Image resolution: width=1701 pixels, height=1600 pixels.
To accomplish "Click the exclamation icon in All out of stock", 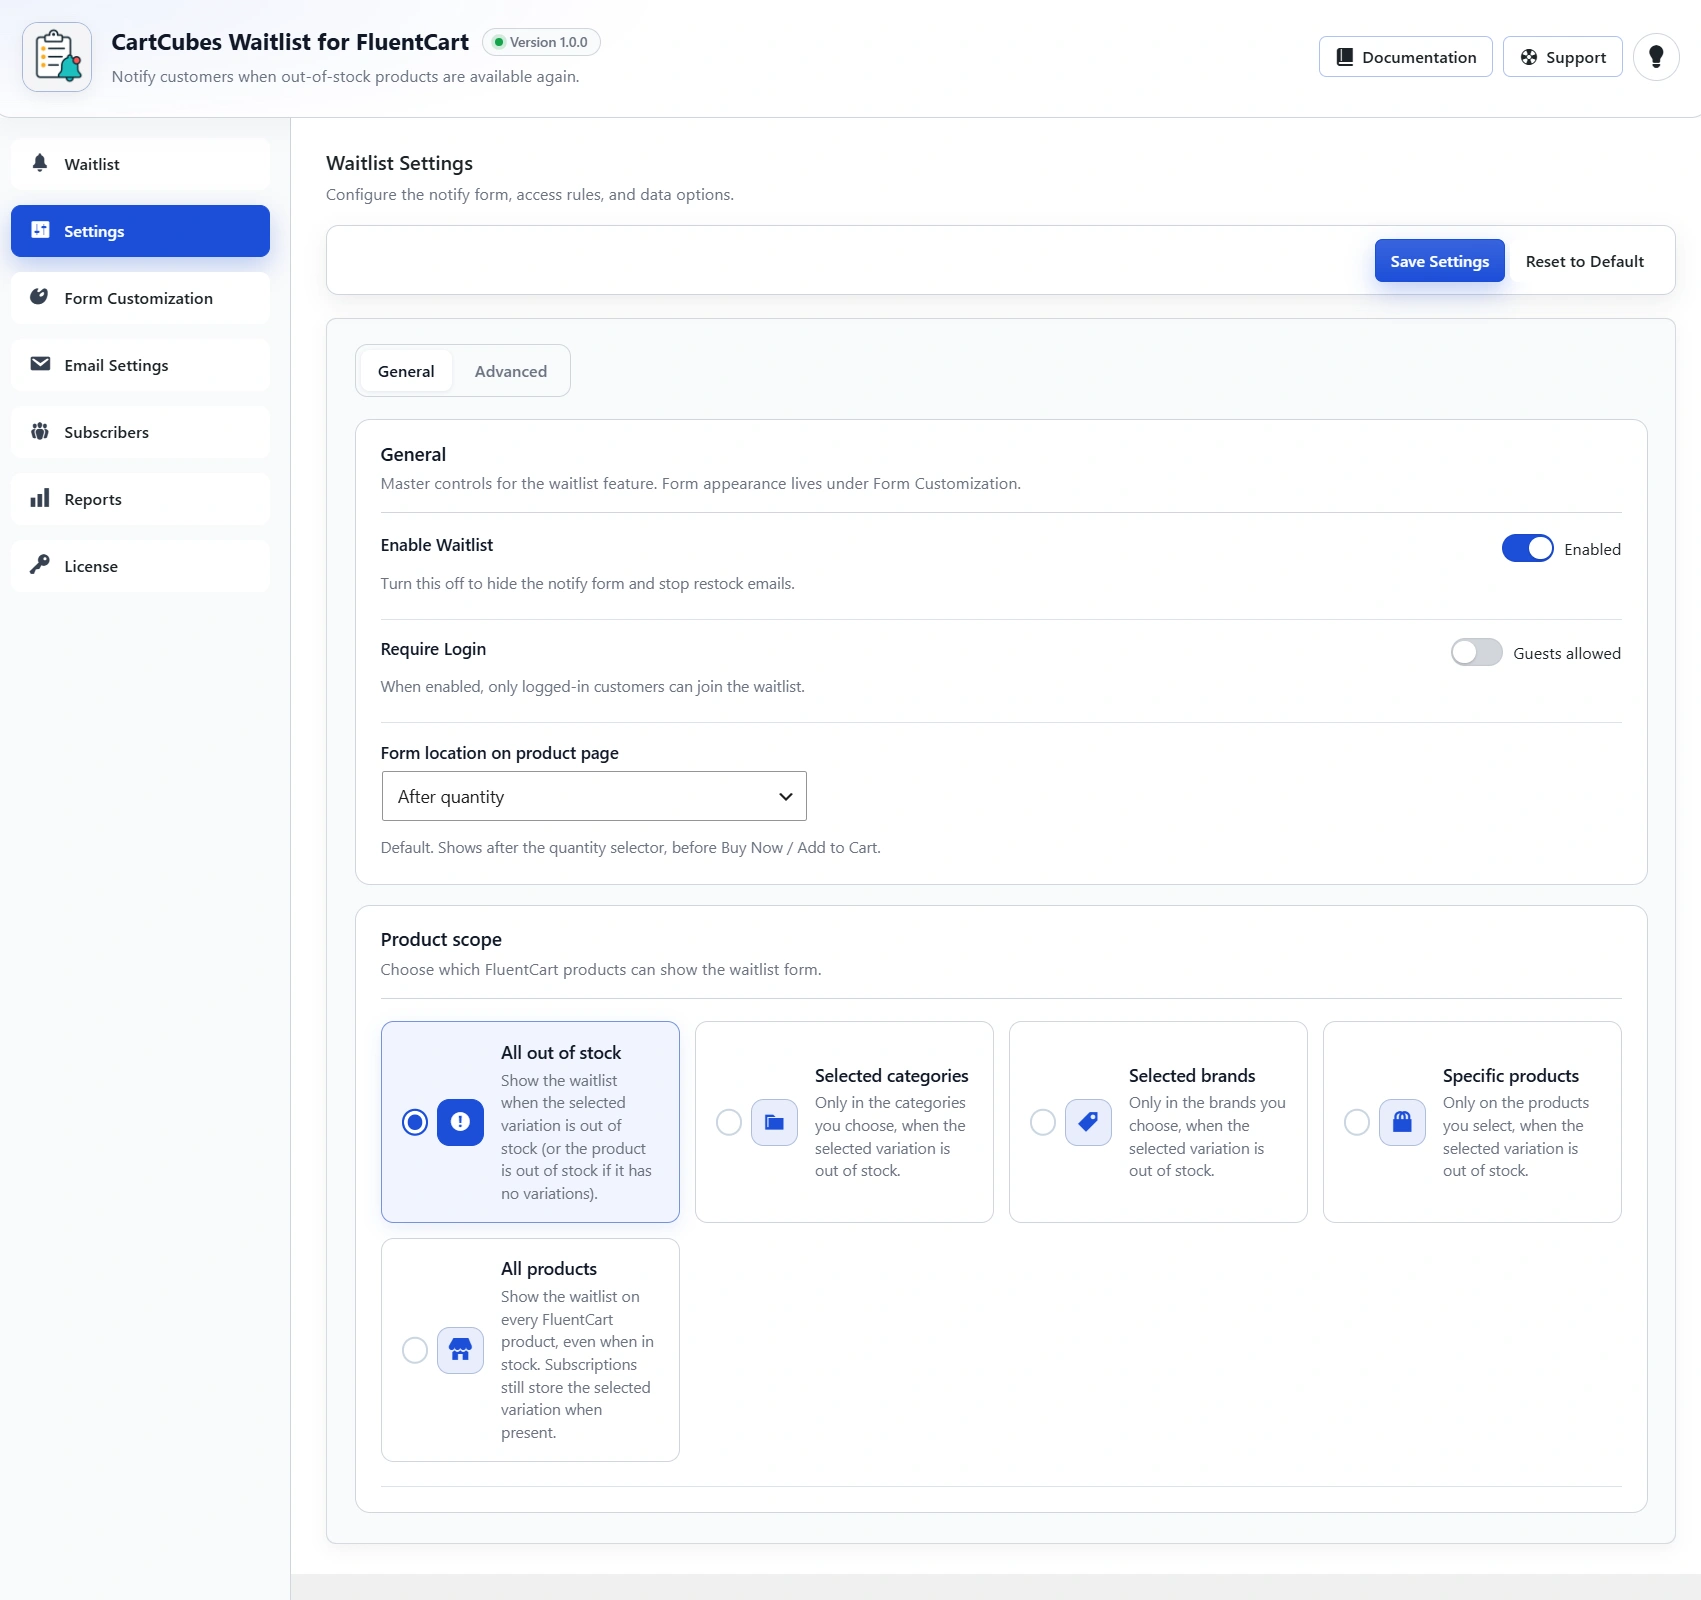I will pyautogui.click(x=460, y=1122).
